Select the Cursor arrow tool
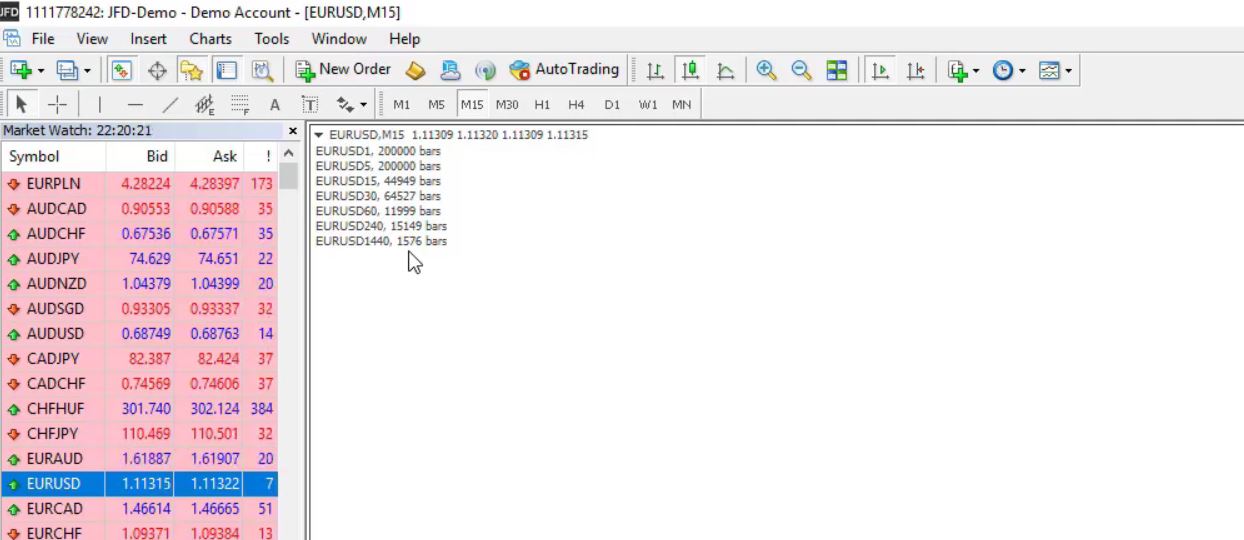 click(21, 104)
